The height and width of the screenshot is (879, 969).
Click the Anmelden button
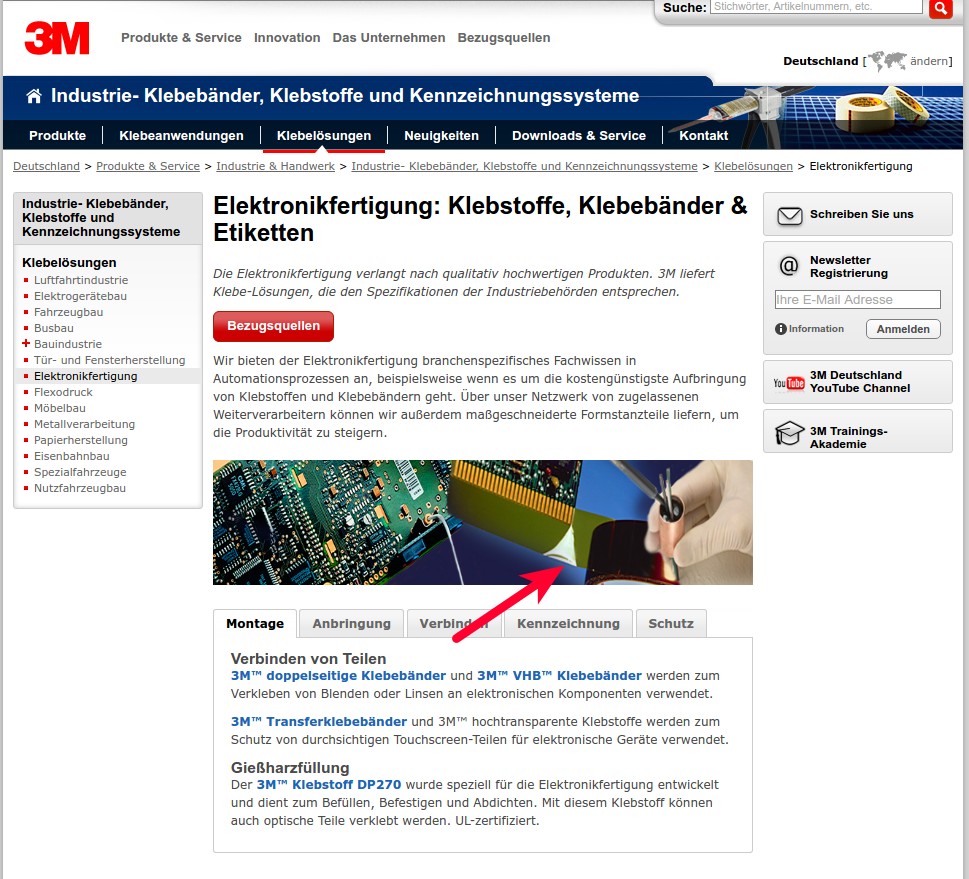[903, 329]
